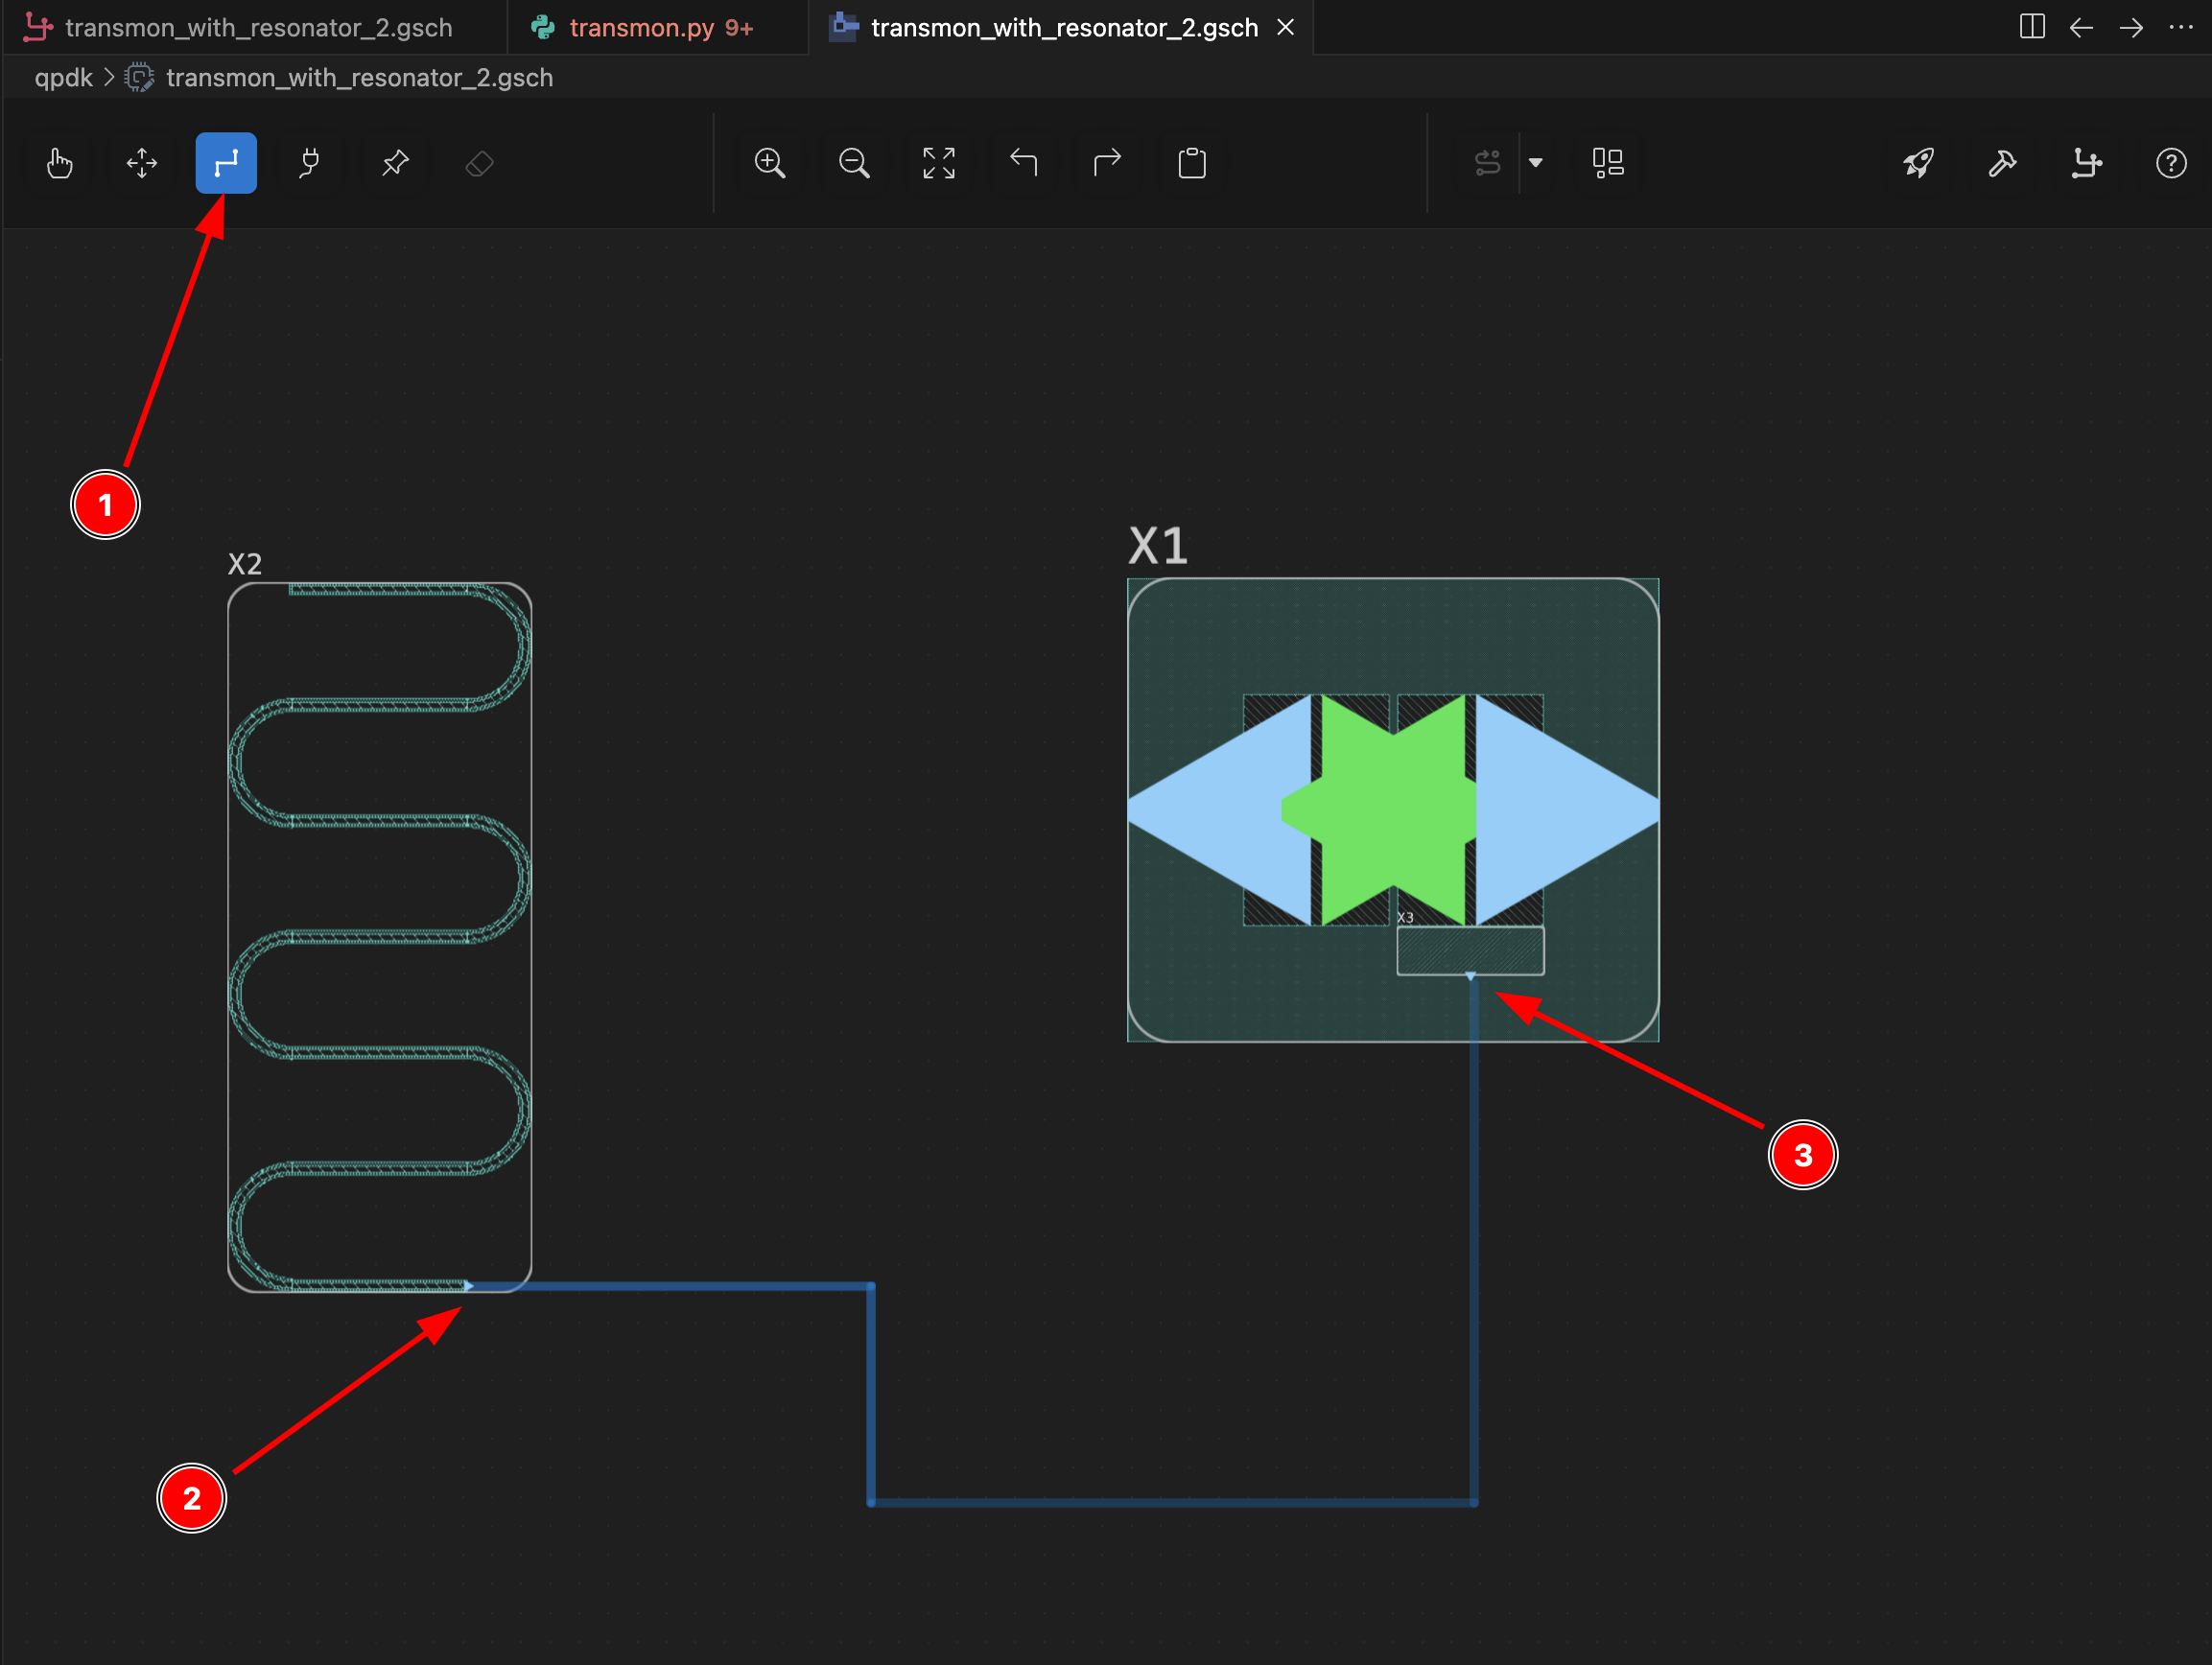Select the pin tool
The width and height of the screenshot is (2212, 1665).
395,163
